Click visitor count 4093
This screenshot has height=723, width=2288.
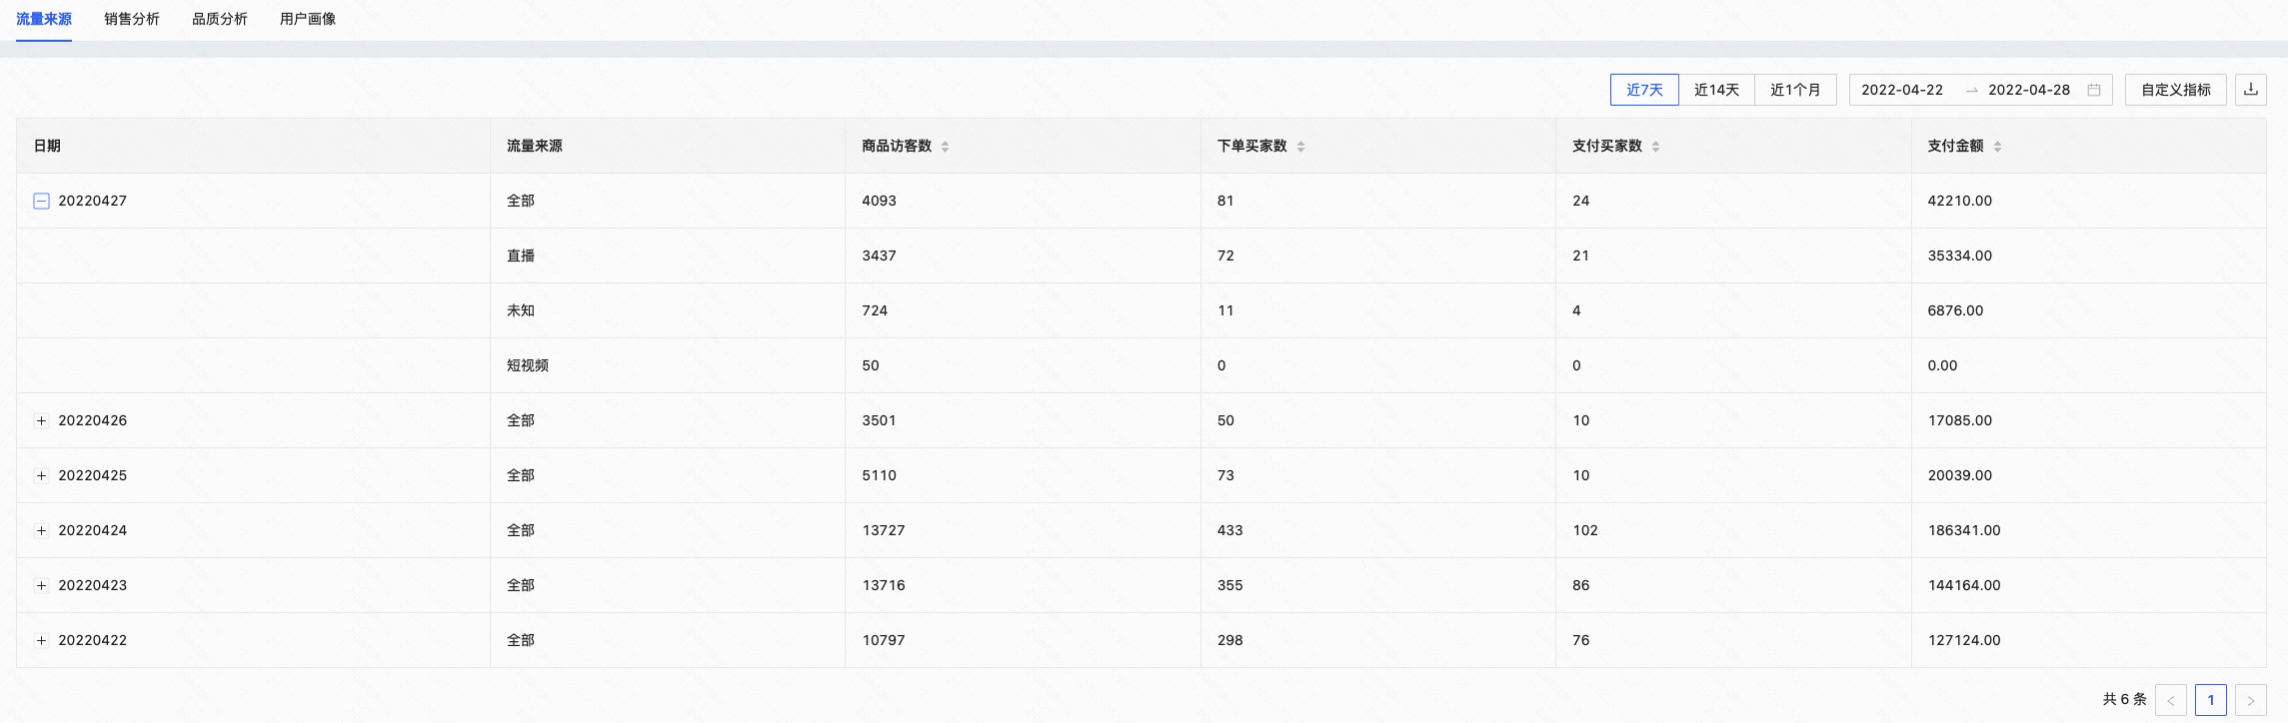coord(879,201)
